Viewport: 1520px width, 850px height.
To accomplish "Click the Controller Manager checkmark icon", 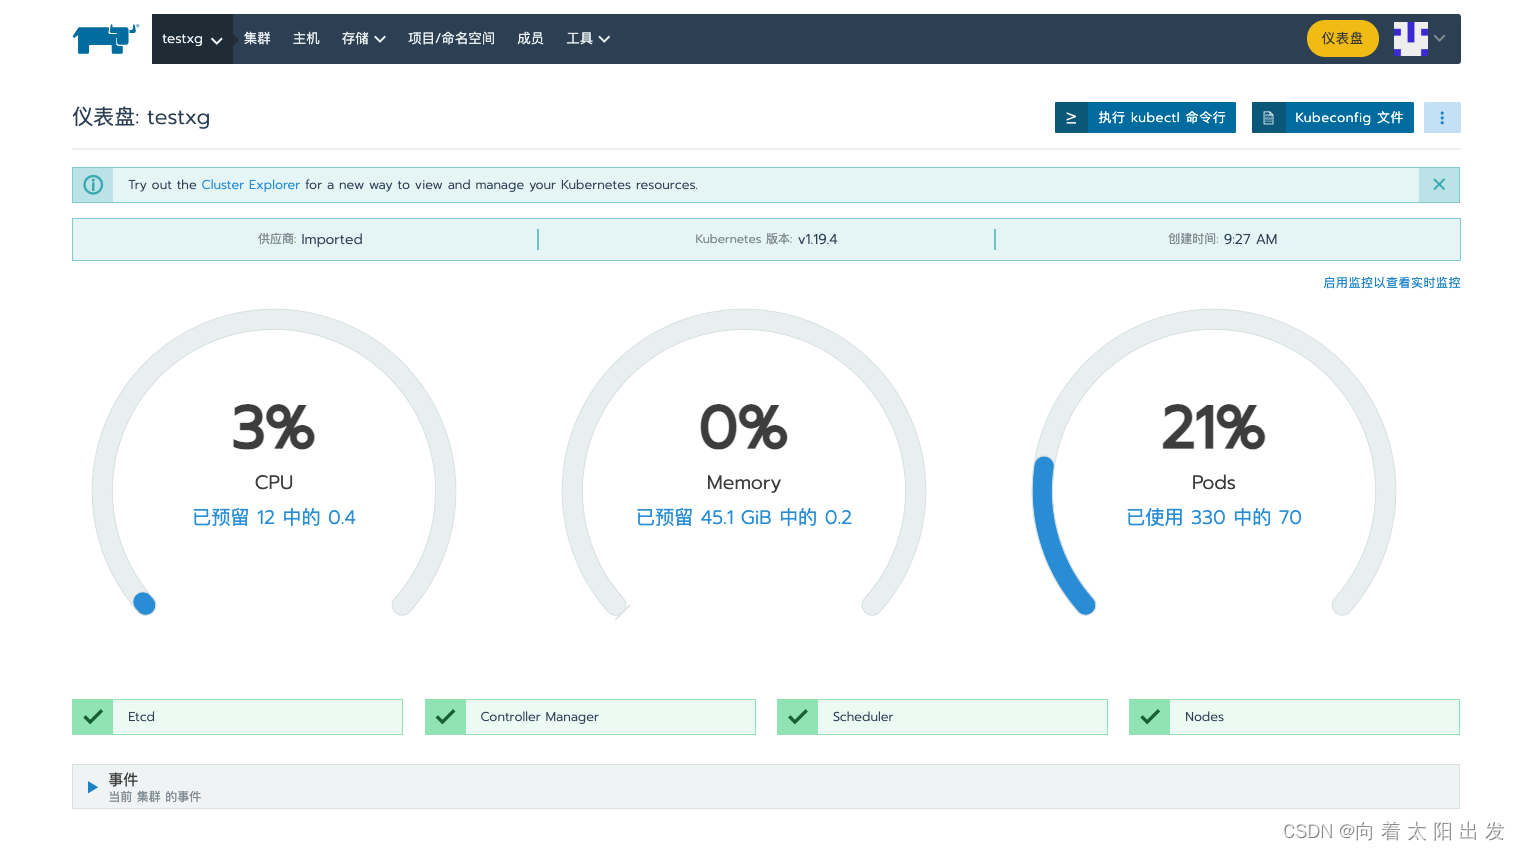I will click(x=446, y=717).
